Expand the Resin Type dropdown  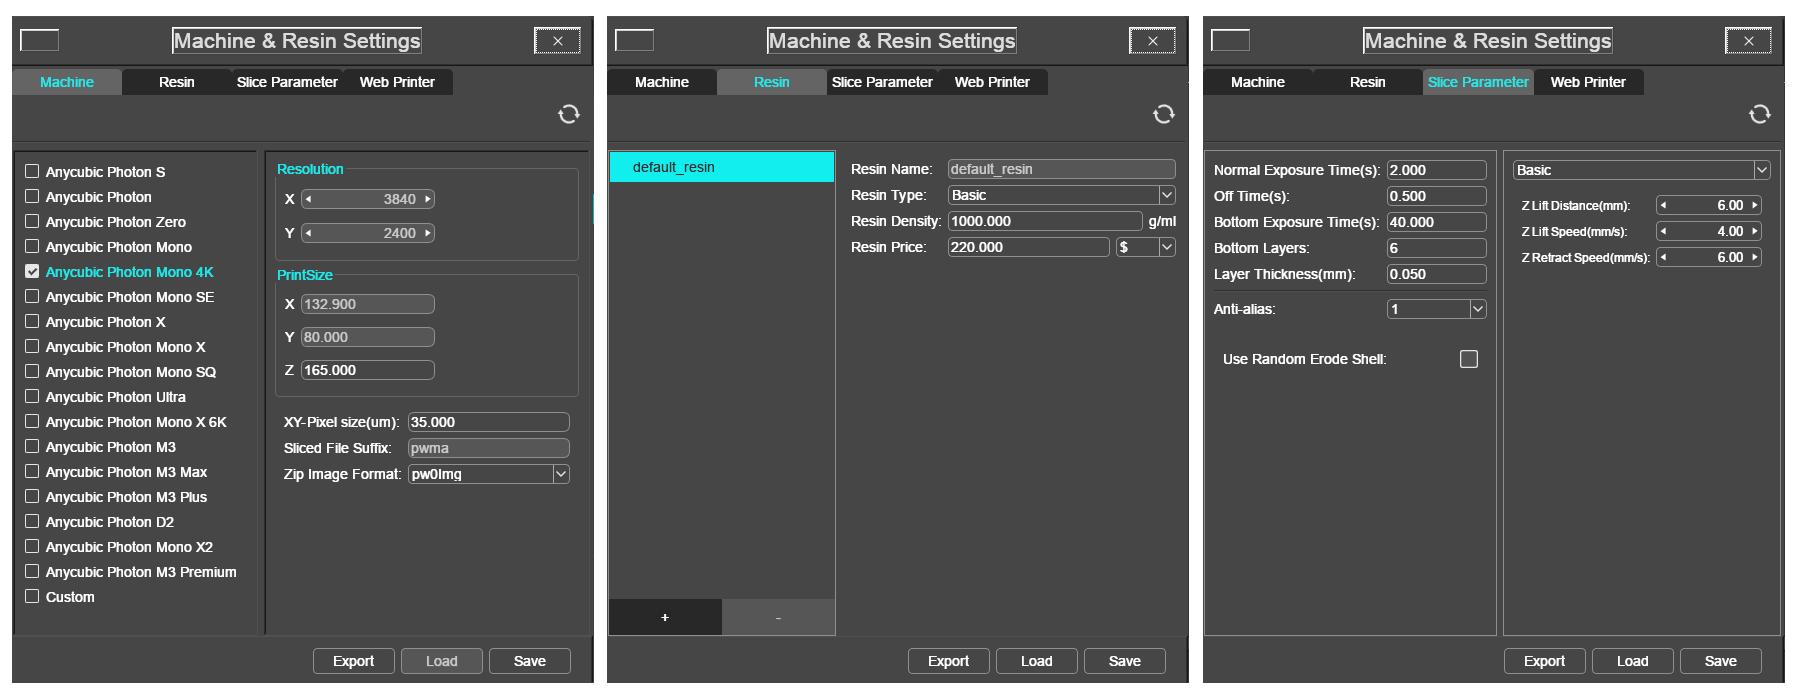tap(1166, 195)
